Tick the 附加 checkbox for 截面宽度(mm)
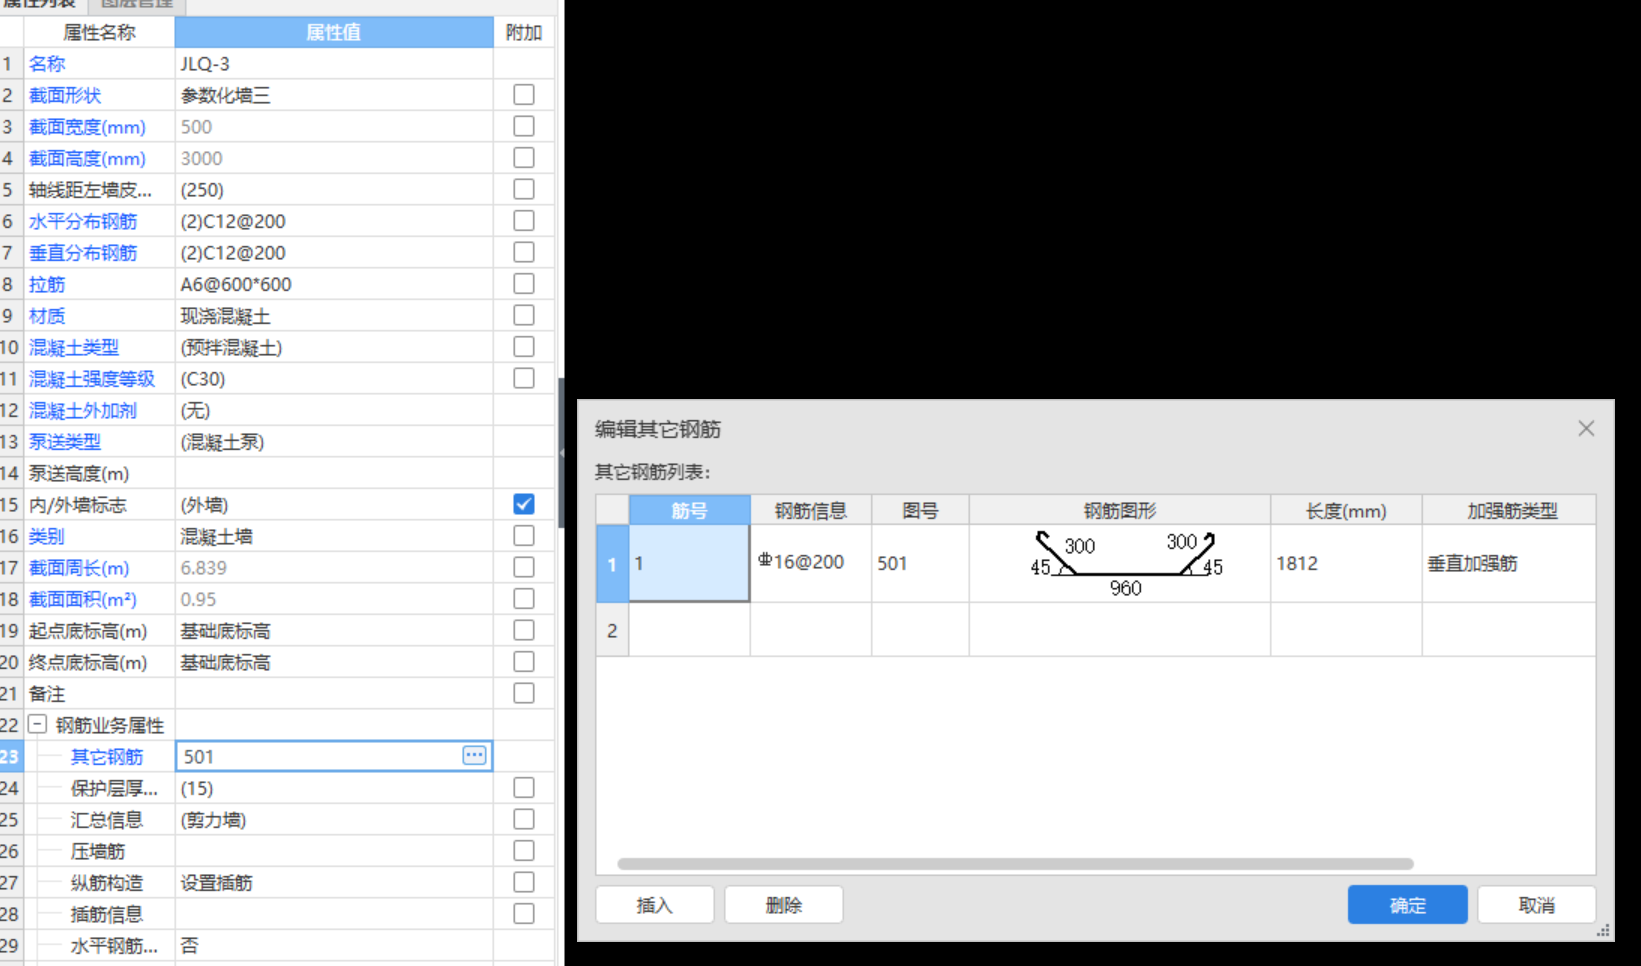 tap(523, 126)
